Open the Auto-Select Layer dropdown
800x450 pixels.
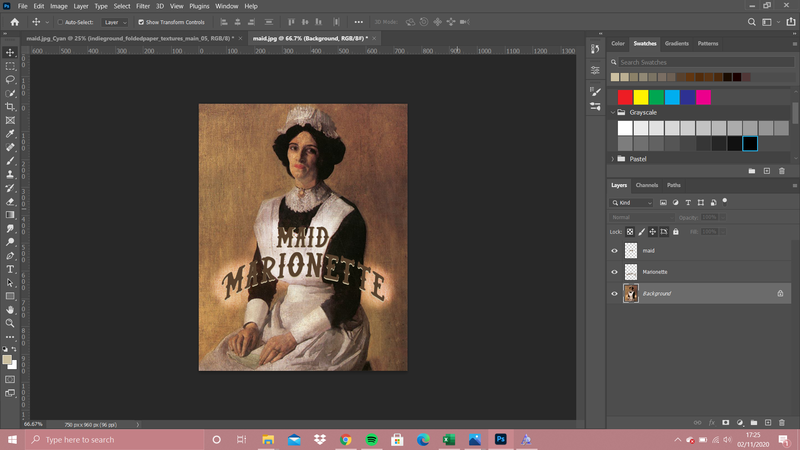point(115,22)
